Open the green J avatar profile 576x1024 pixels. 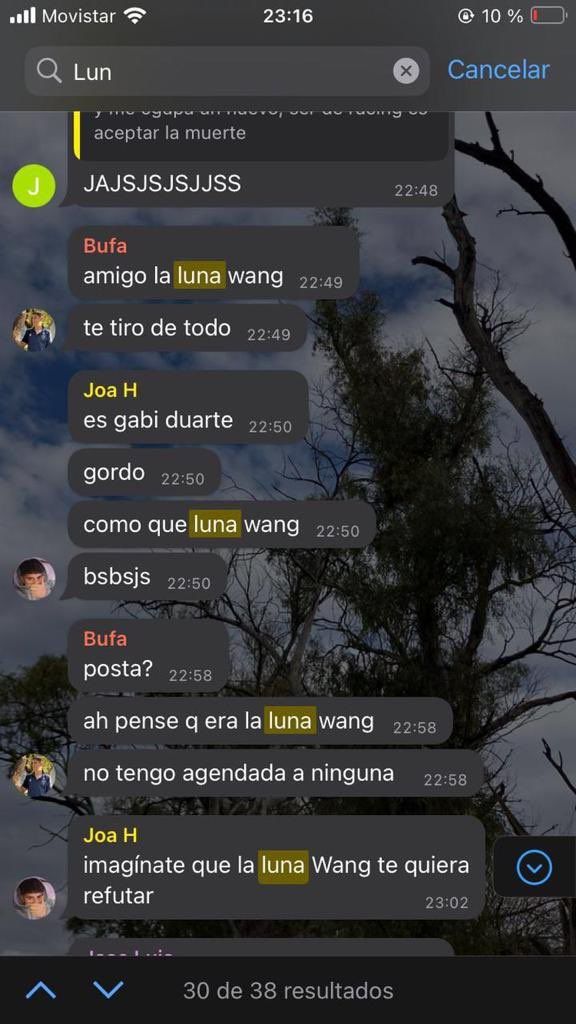pos(34,186)
